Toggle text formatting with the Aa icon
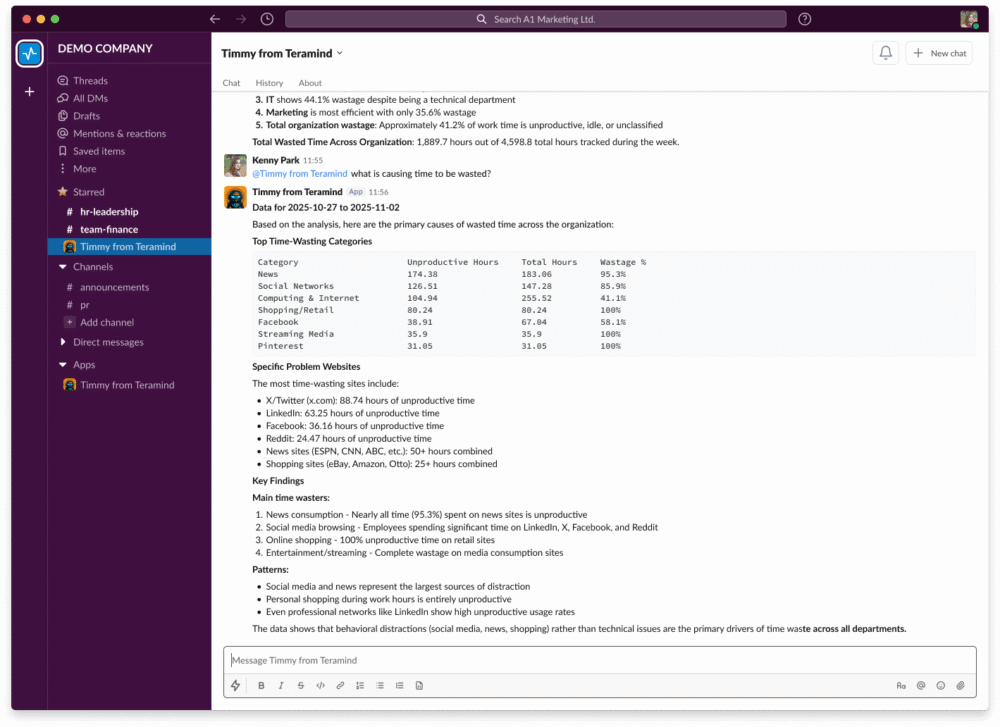Viewport: 1000px width, 727px height. 901,686
